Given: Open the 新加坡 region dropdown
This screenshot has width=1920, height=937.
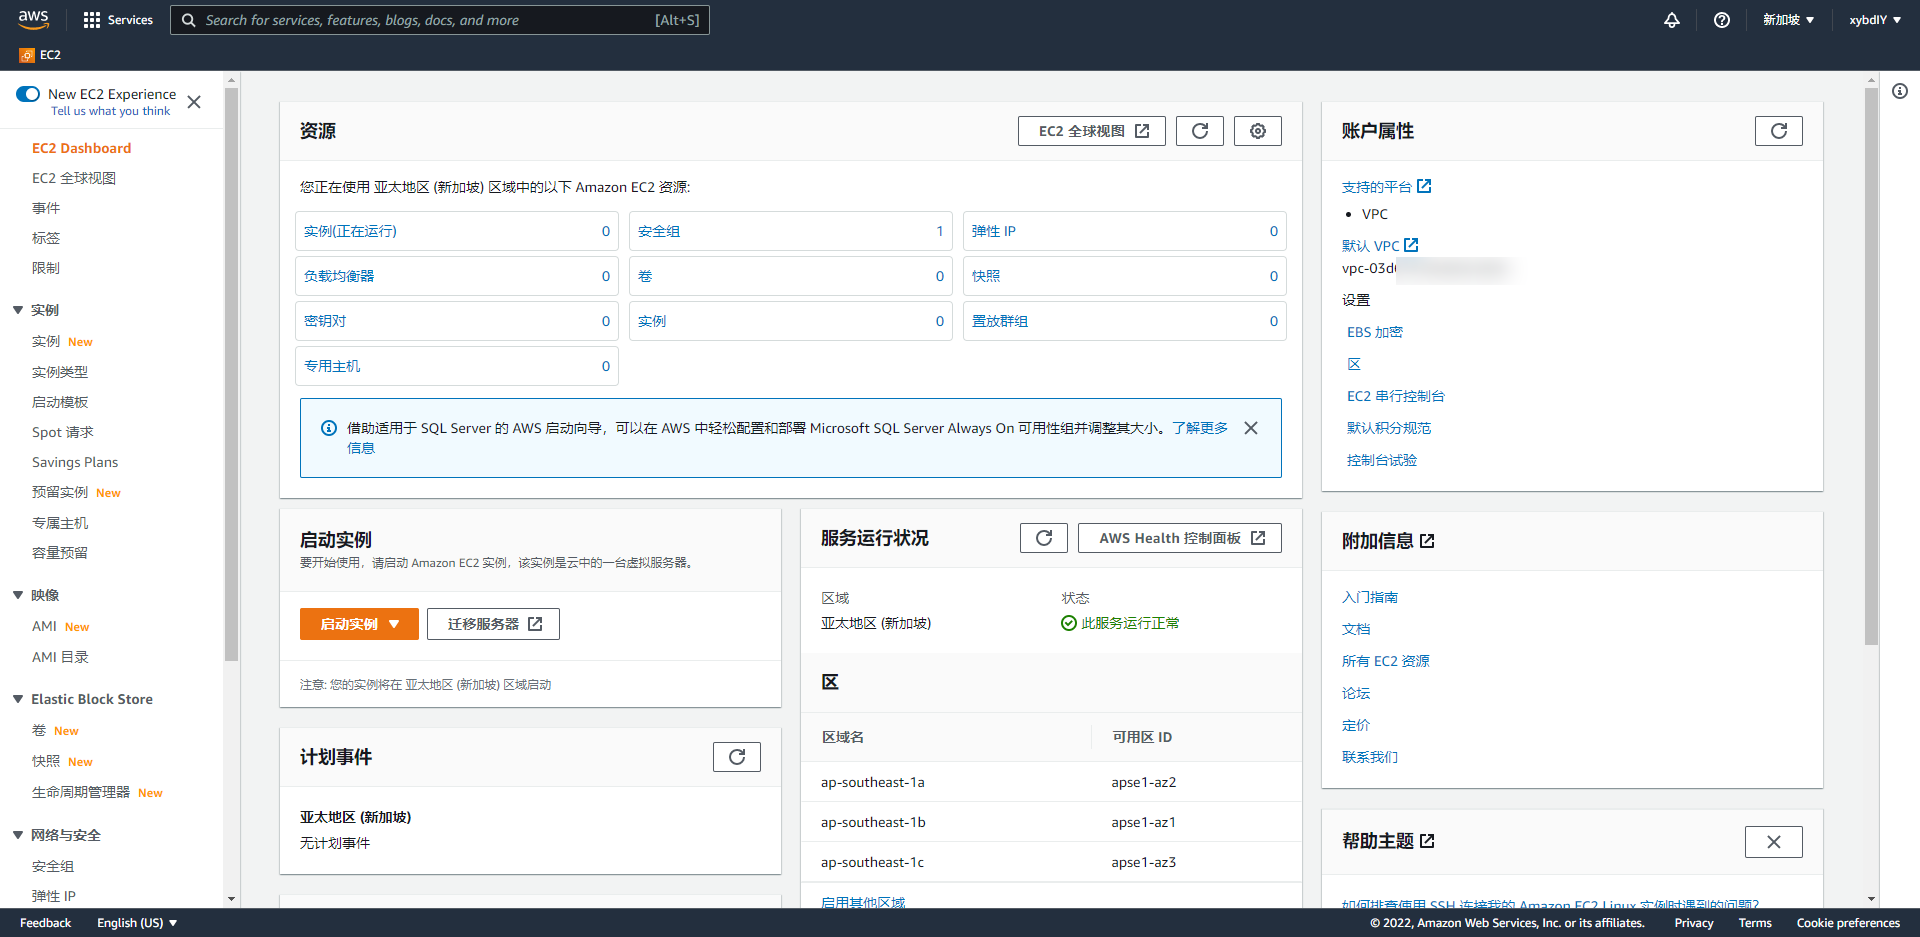Looking at the screenshot, I should 1788,20.
